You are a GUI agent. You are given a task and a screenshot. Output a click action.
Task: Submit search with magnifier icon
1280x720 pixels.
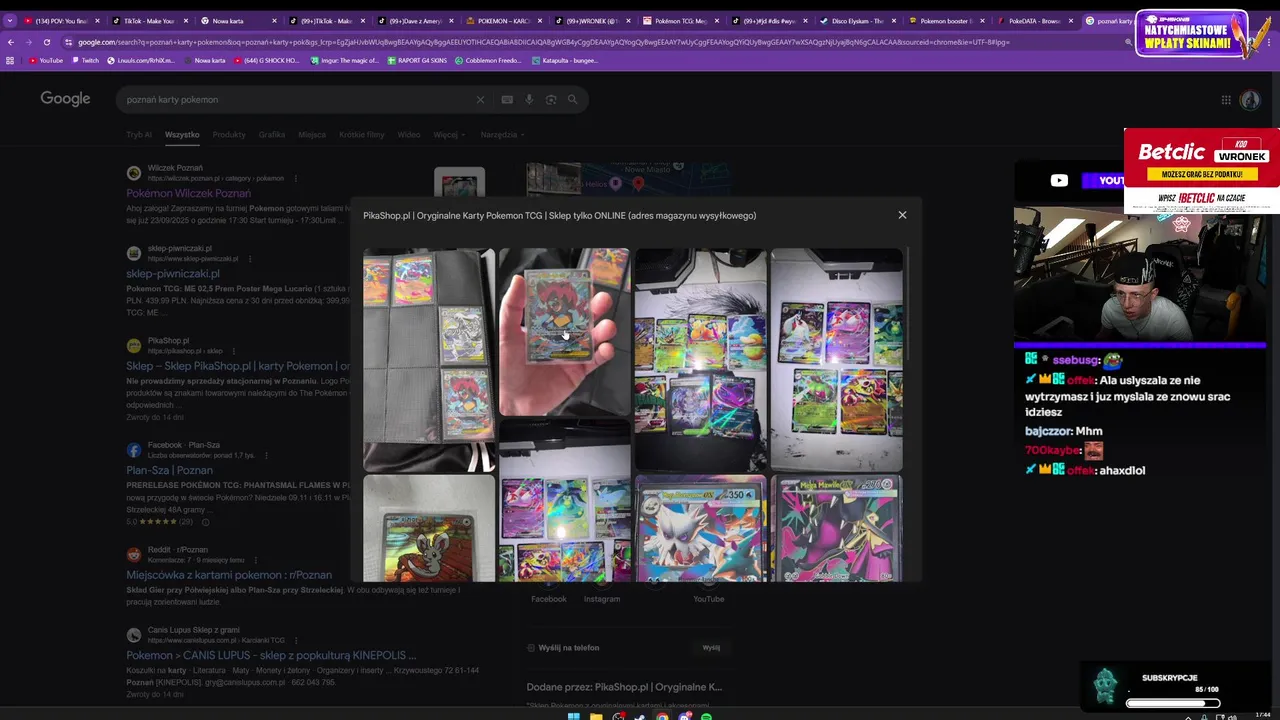point(573,99)
